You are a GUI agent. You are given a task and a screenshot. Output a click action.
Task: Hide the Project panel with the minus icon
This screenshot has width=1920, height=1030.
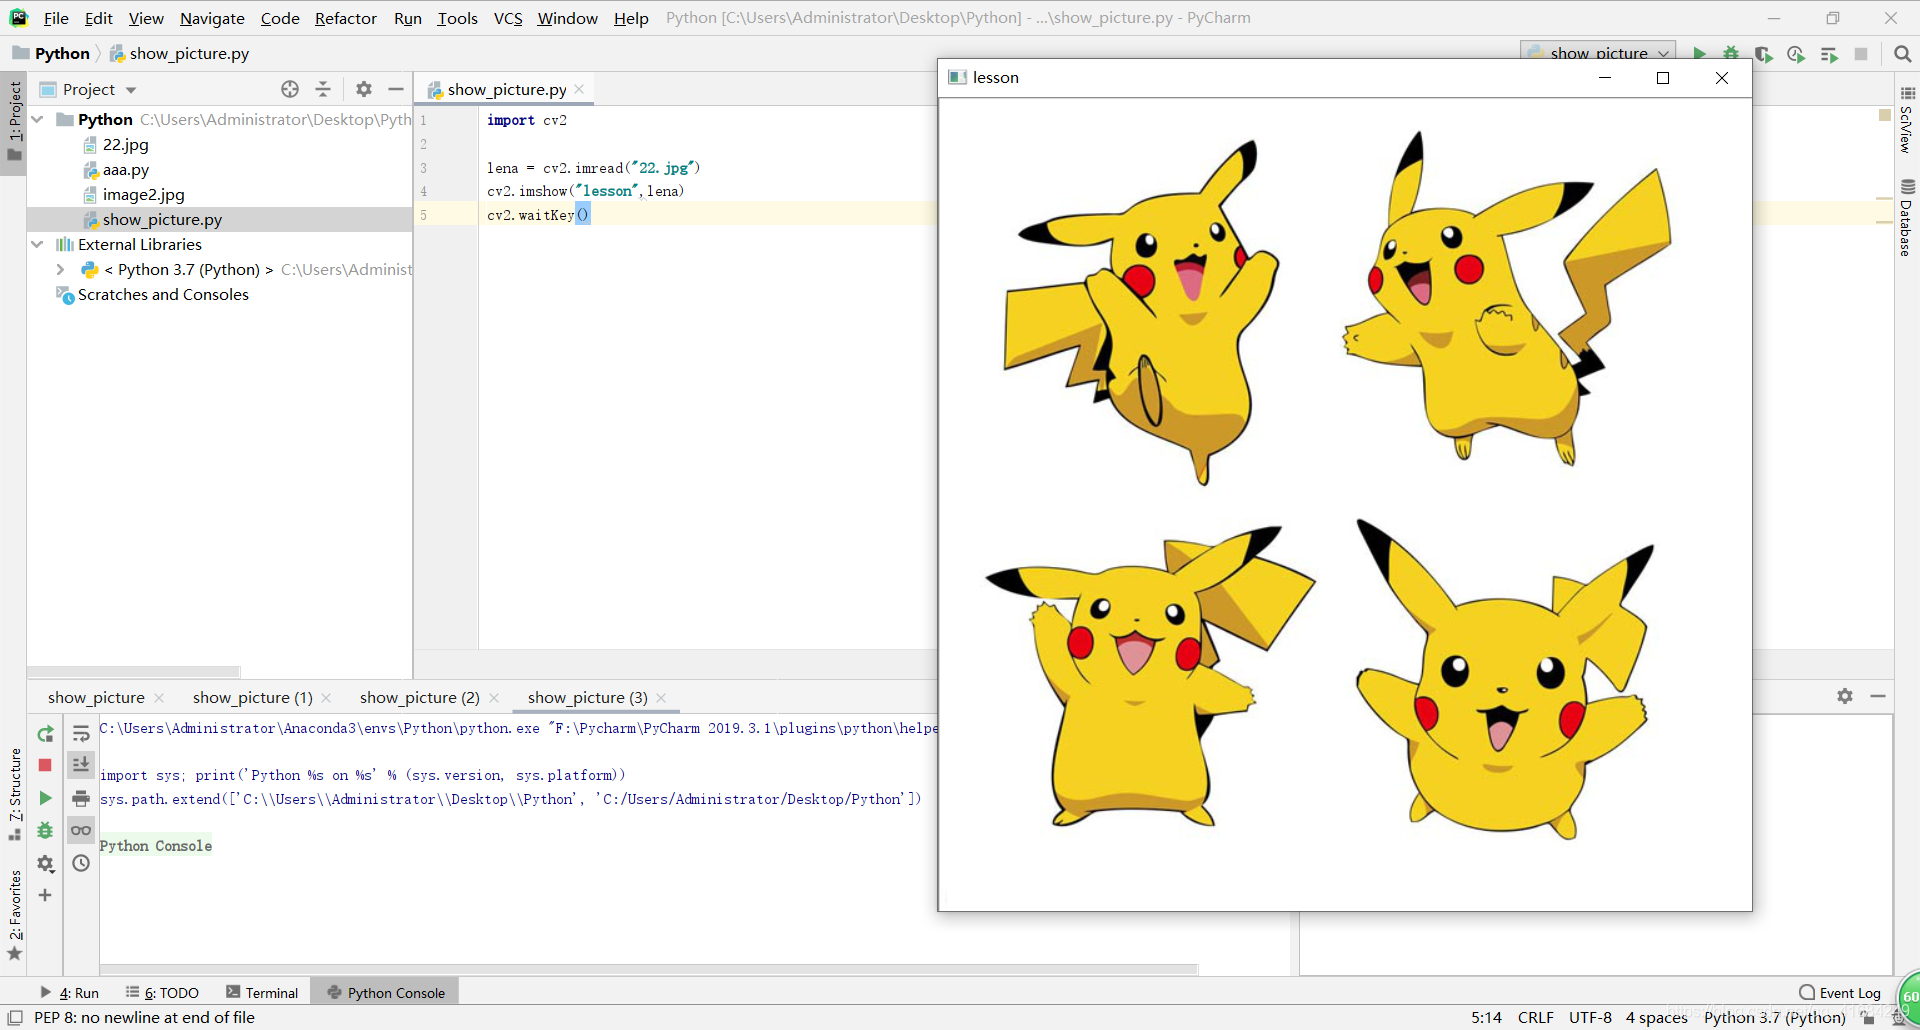click(396, 89)
